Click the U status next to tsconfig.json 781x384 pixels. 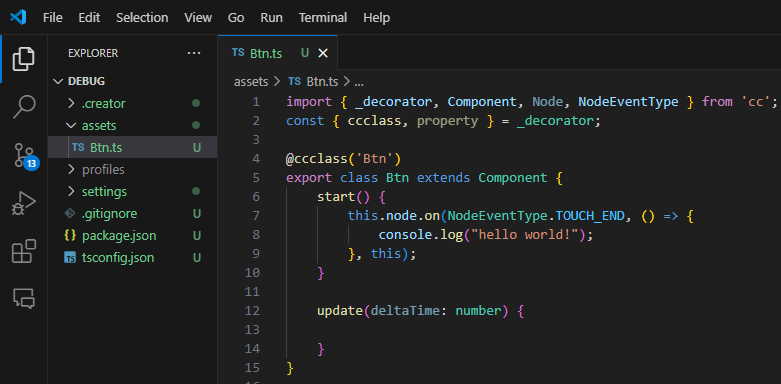[x=197, y=258]
